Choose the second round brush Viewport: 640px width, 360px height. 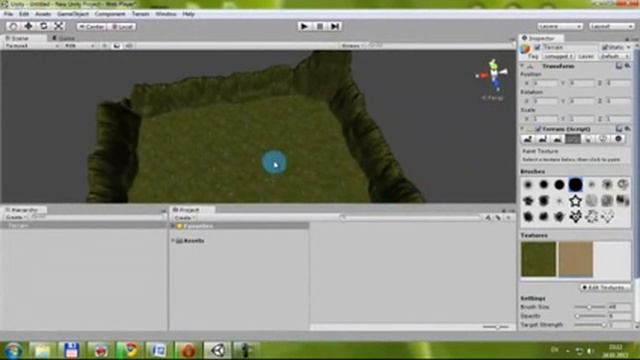coord(544,185)
